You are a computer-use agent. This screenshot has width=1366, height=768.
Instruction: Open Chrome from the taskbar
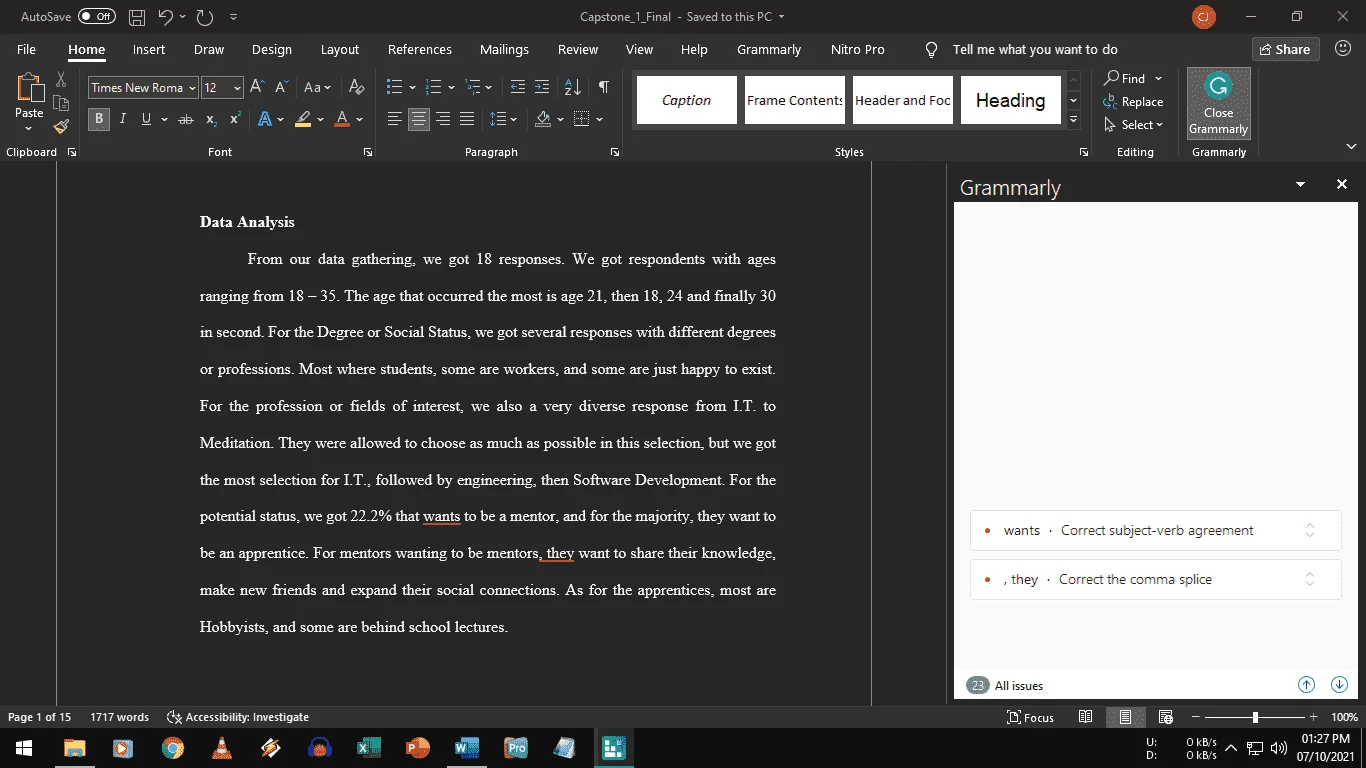pos(173,747)
